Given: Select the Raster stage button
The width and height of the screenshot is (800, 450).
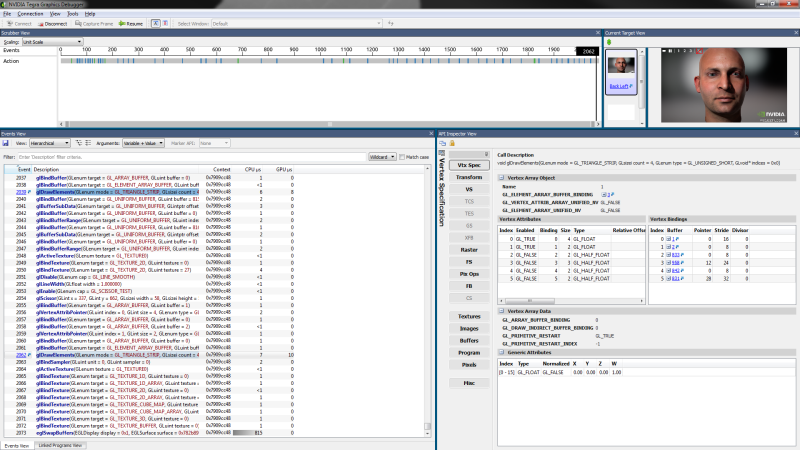Looking at the screenshot, I should tap(469, 250).
